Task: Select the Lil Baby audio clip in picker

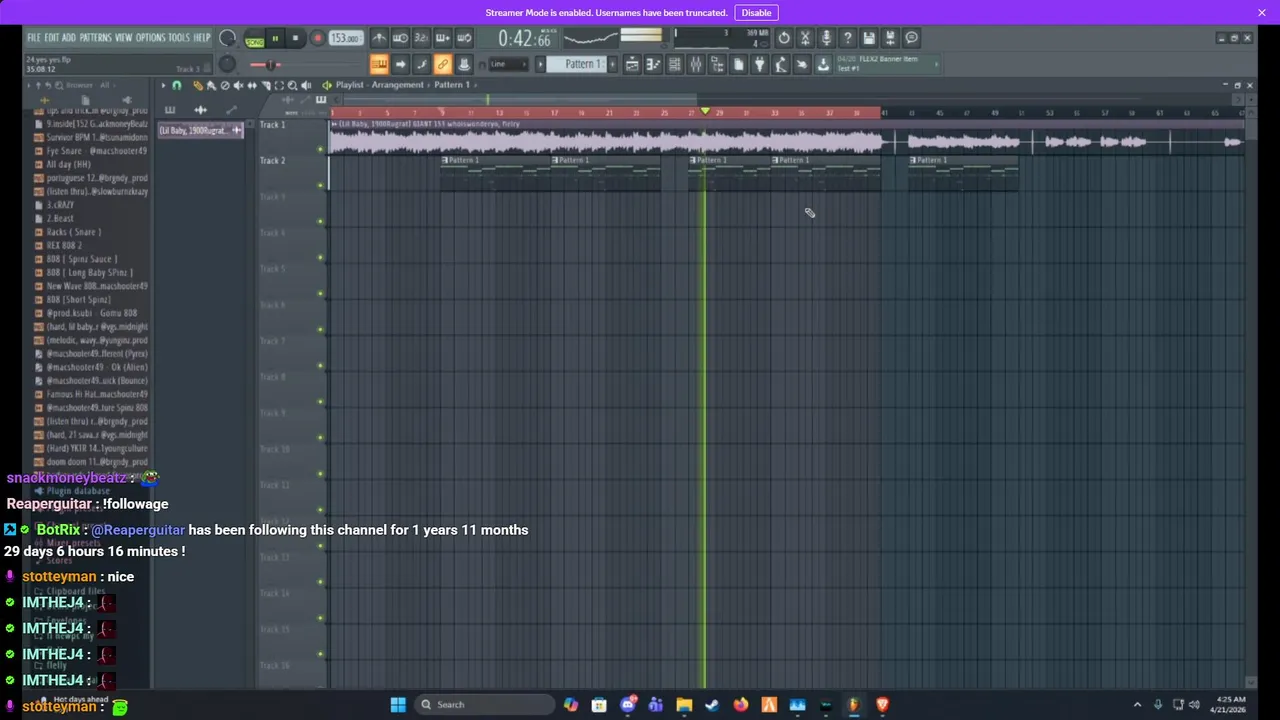Action: (x=199, y=131)
